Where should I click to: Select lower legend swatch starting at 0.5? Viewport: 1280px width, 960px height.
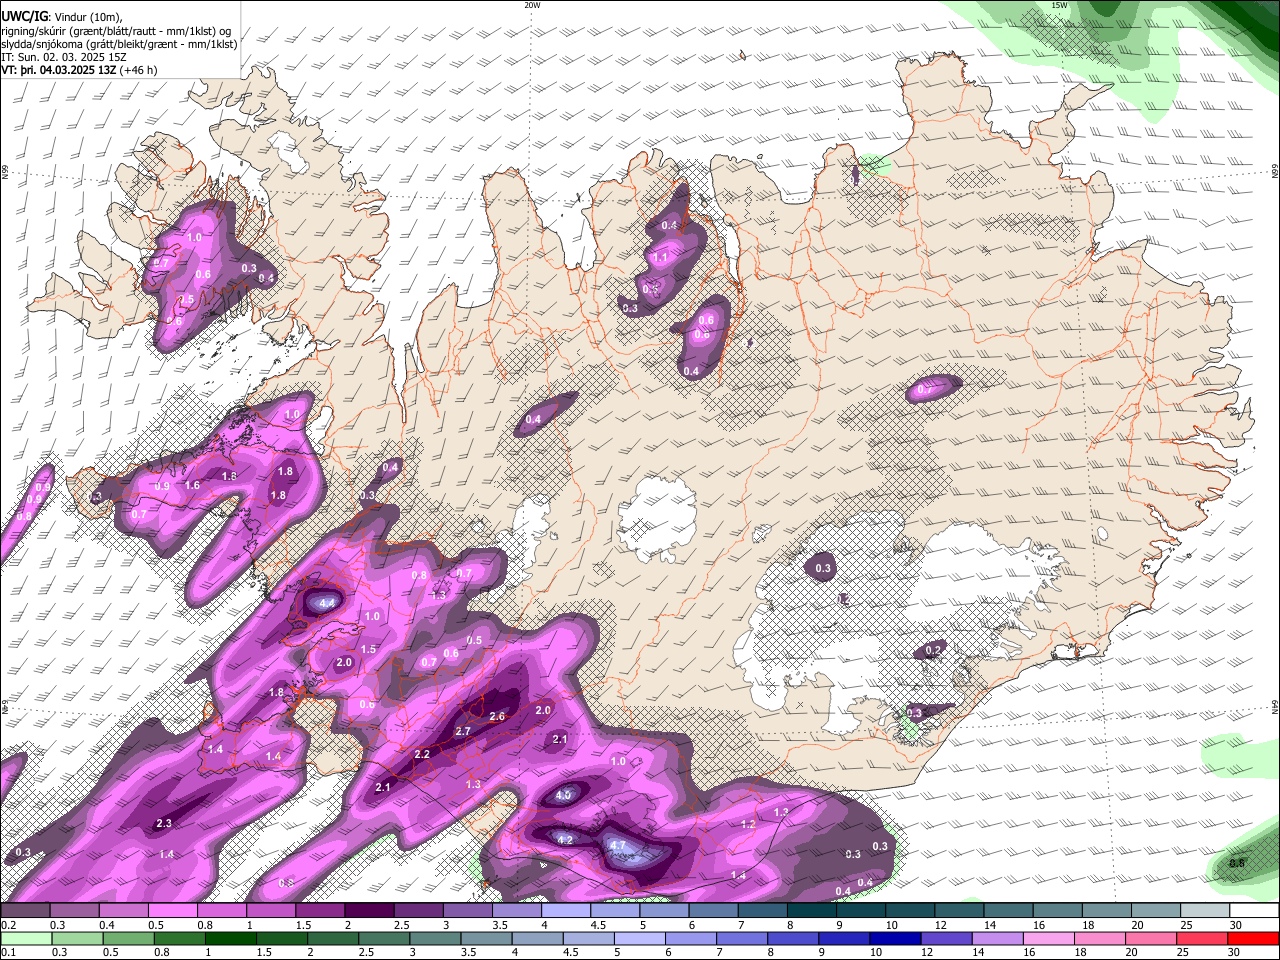pyautogui.click(x=128, y=938)
